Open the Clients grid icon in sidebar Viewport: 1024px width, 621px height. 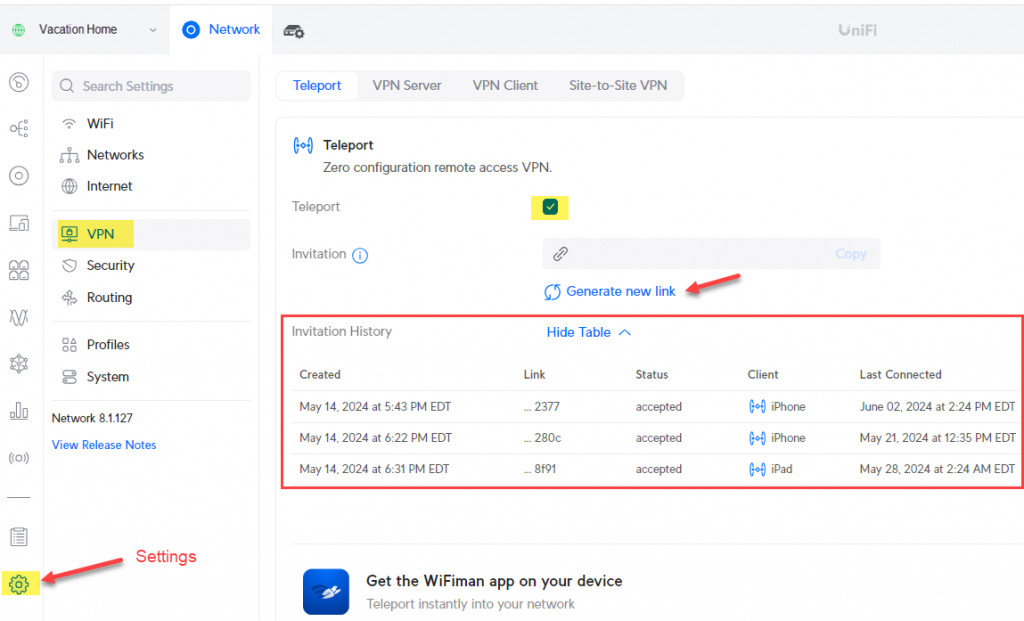(19, 269)
